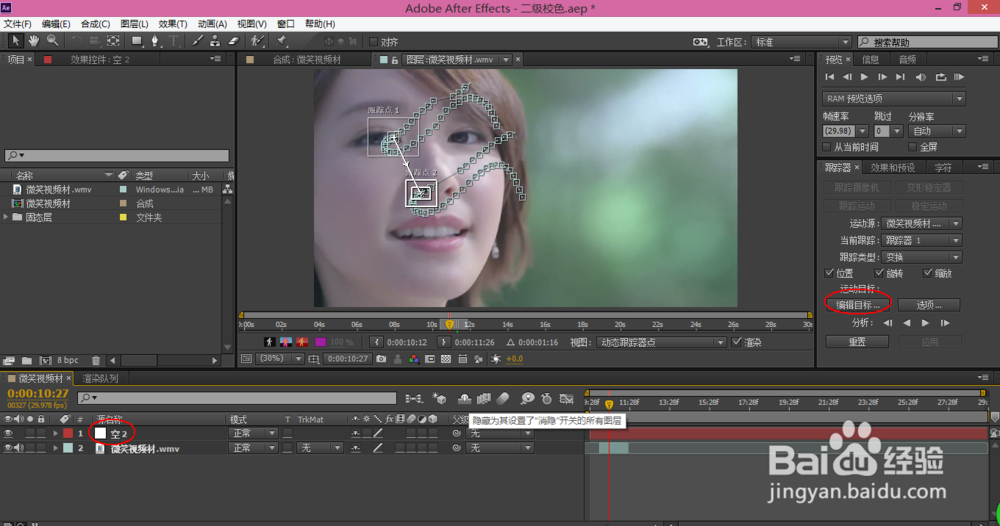
Task: Click the auto-keyframe stopwatch icon in timeline
Action: coord(547,398)
